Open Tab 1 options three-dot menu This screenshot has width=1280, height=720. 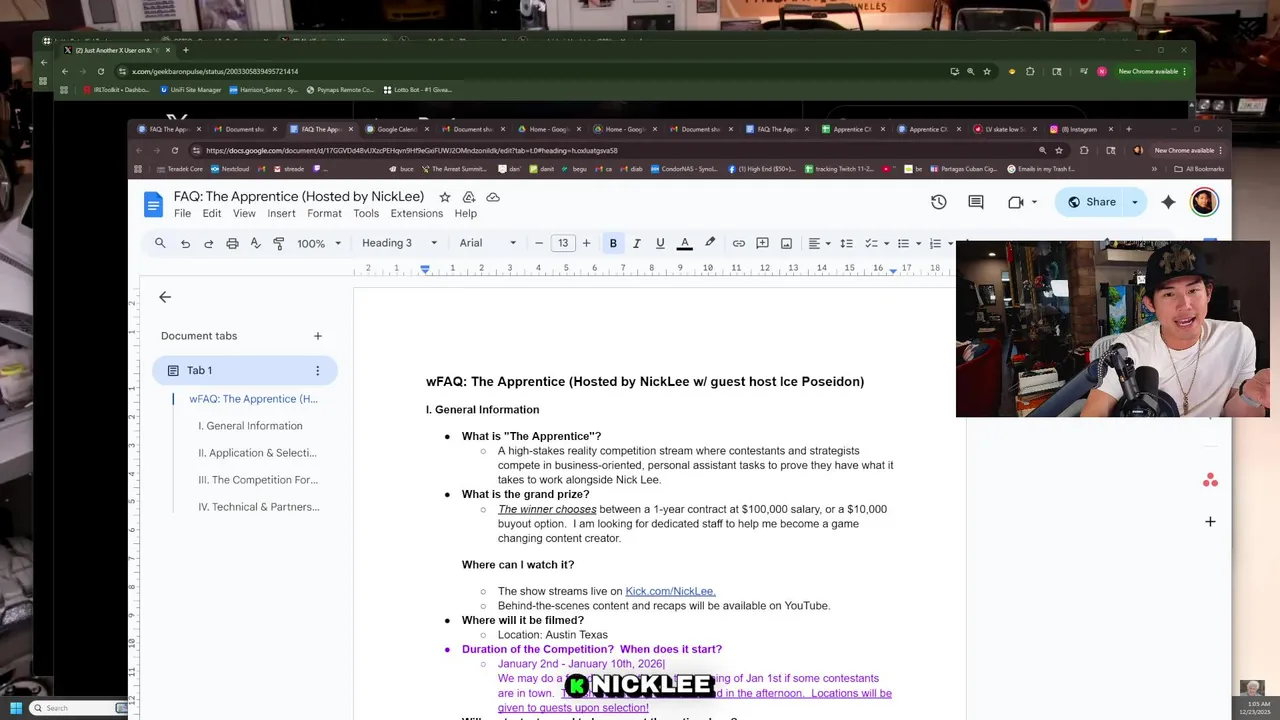(x=318, y=371)
